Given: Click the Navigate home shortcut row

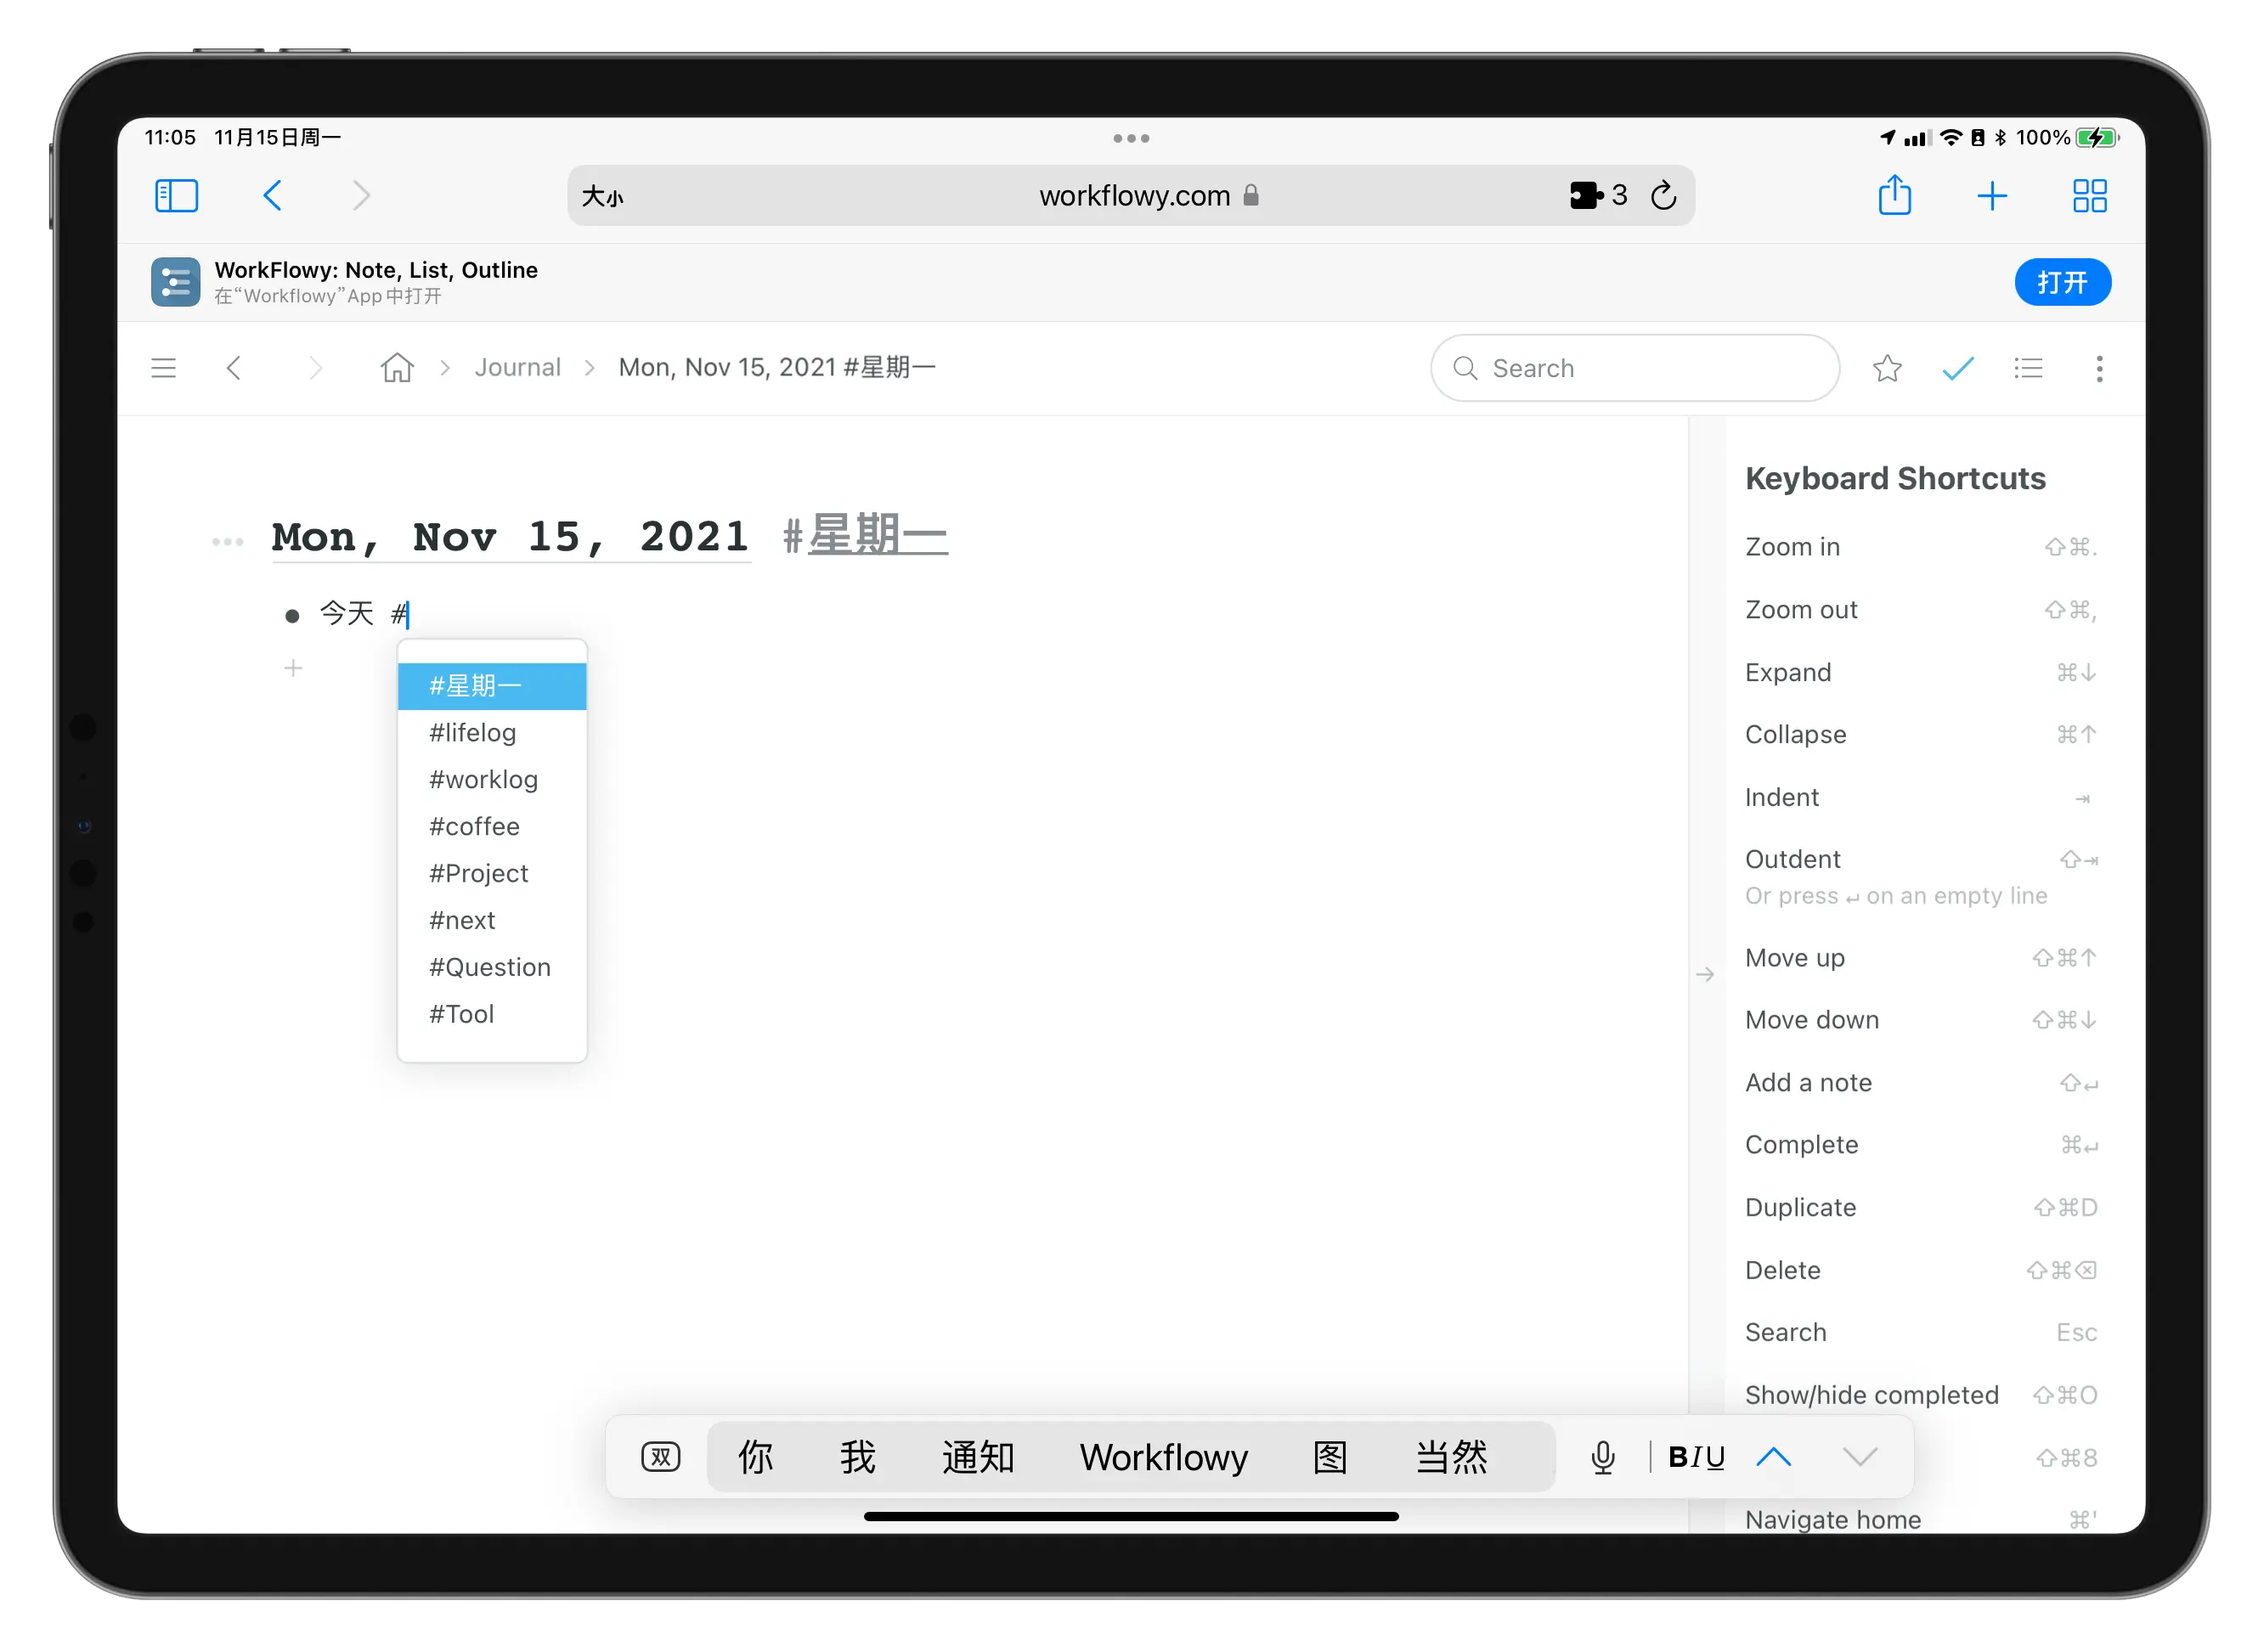Looking at the screenshot, I should click(1920, 1519).
